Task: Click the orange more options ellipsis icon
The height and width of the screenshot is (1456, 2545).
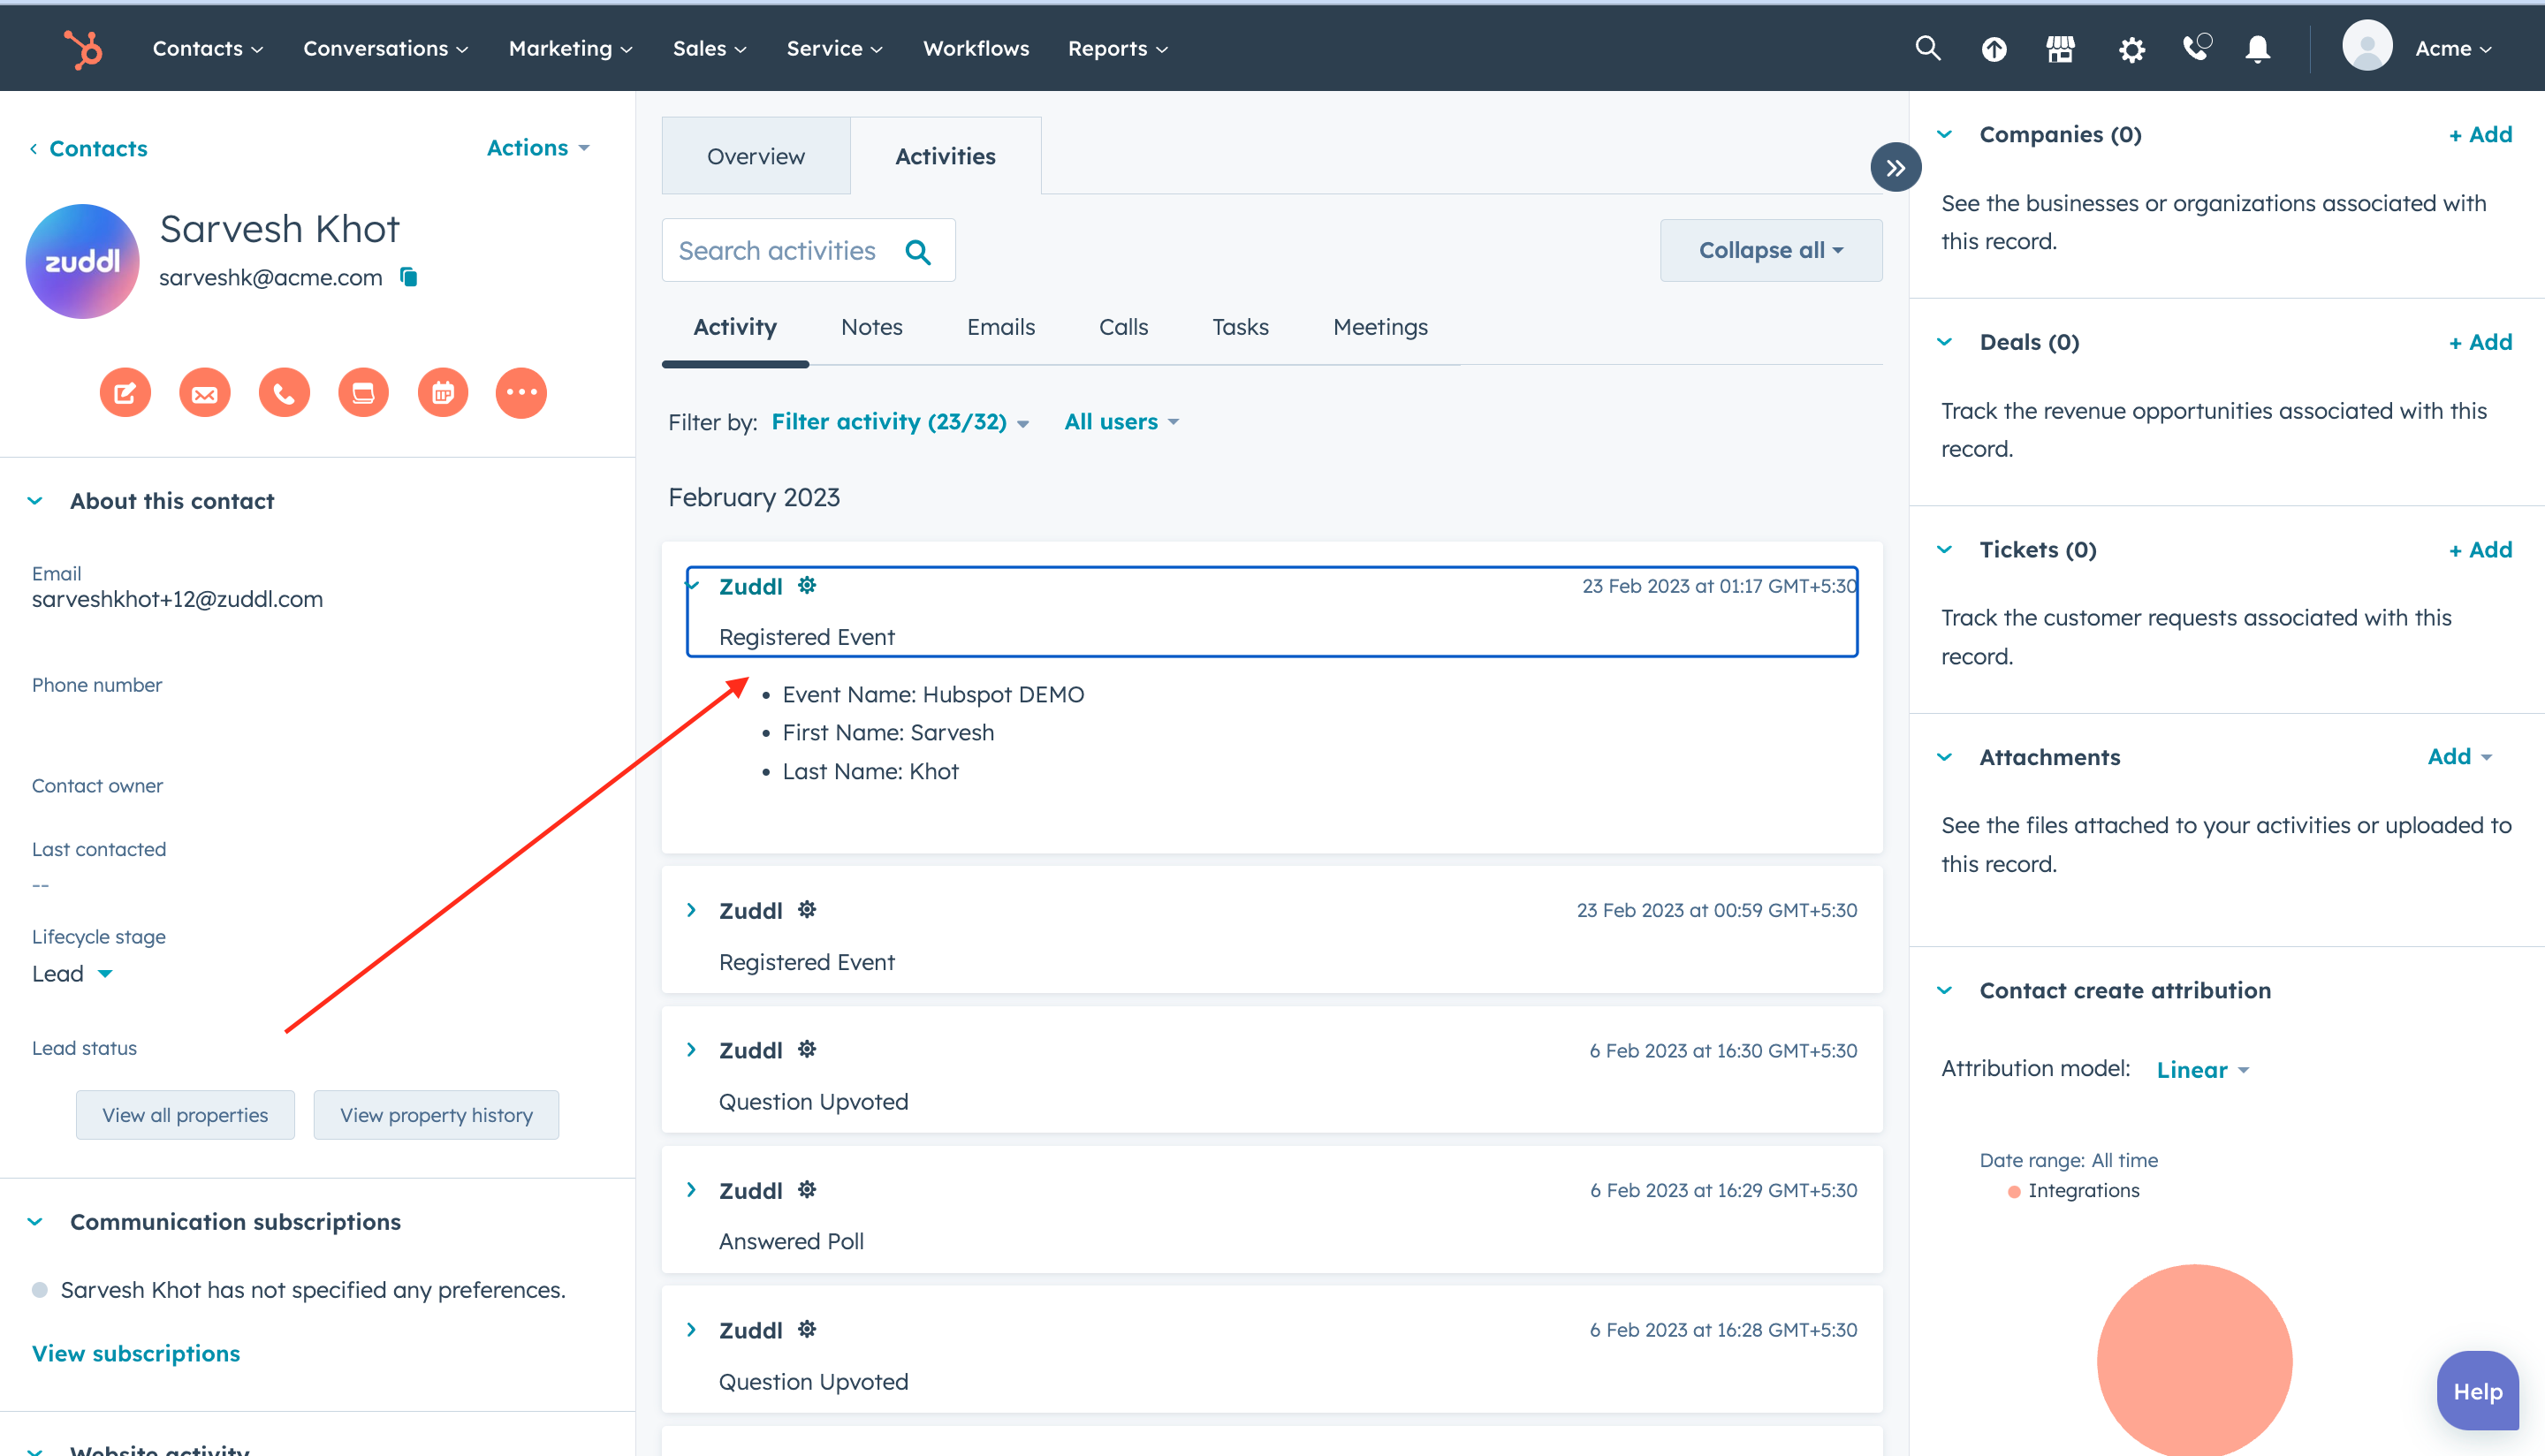Action: (x=521, y=393)
